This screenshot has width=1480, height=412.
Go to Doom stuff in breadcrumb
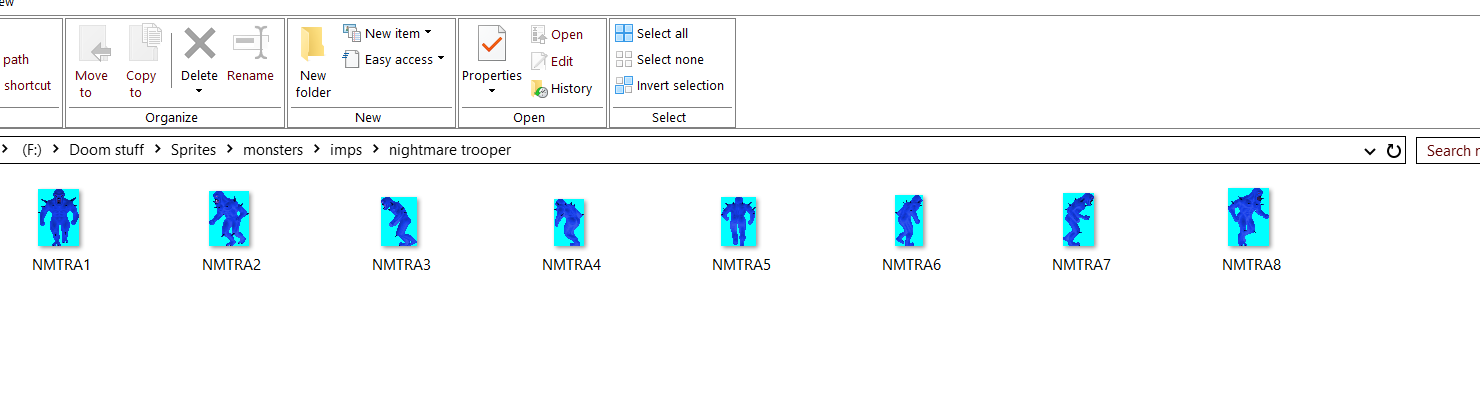pos(106,150)
